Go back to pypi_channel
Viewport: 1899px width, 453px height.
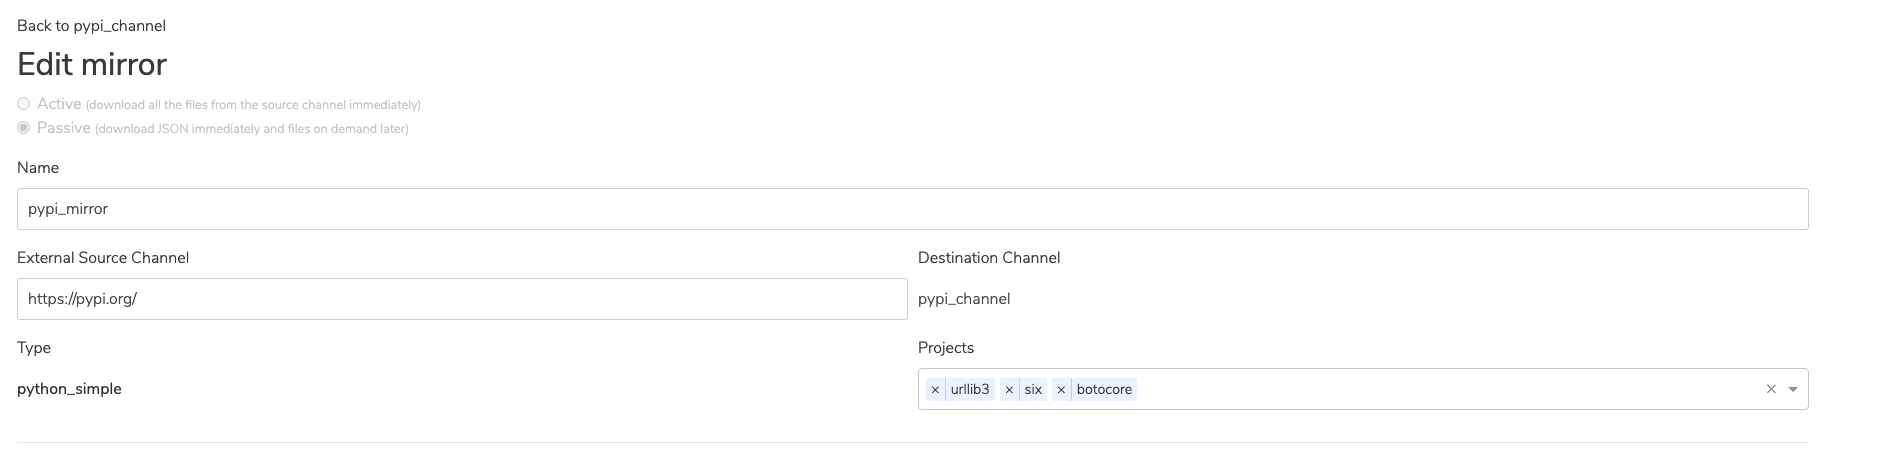(91, 25)
